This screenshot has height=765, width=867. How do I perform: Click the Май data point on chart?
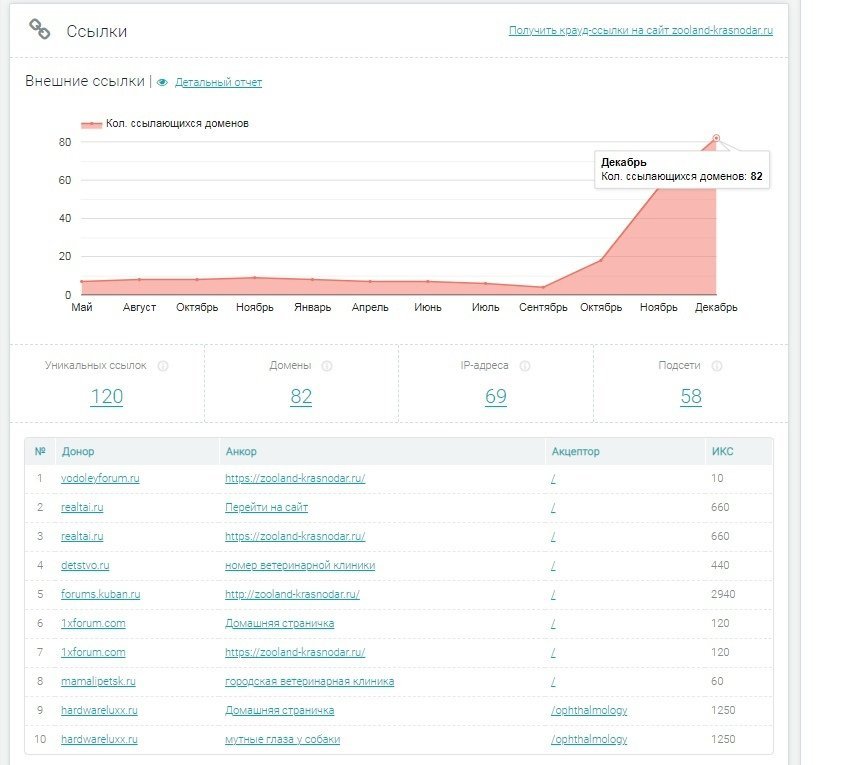pos(82,281)
